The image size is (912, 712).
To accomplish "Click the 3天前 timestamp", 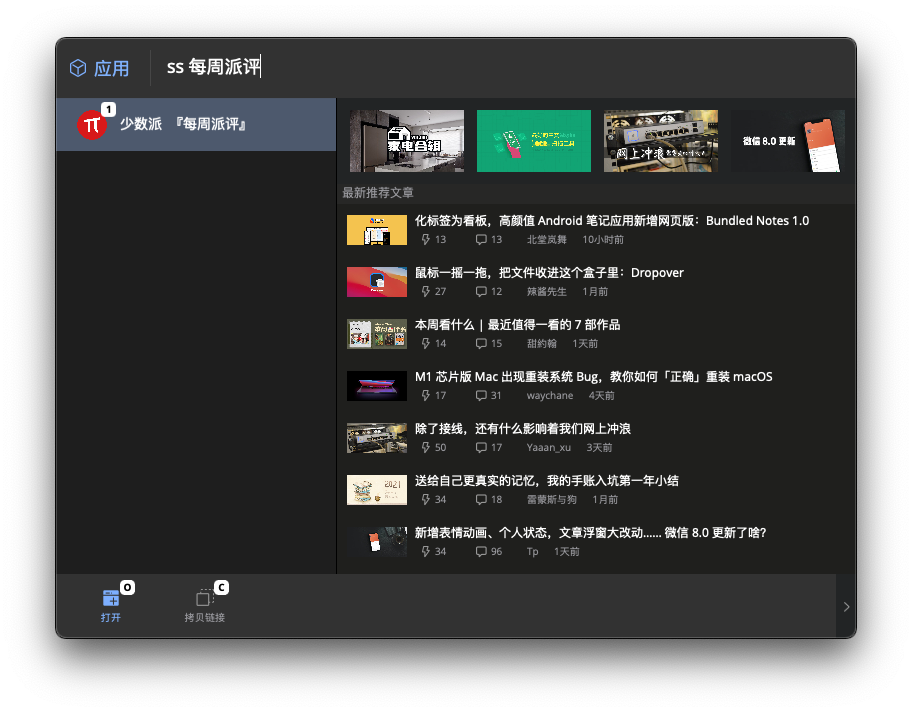I will tap(599, 447).
